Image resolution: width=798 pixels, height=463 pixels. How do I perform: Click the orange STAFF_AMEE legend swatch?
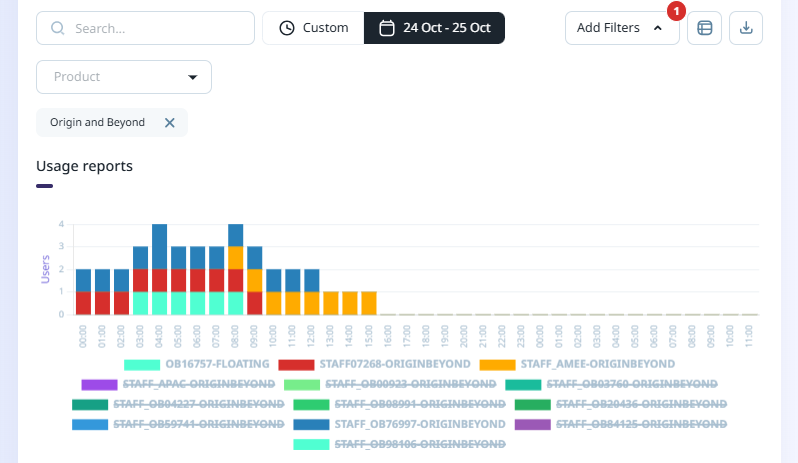[497, 365]
